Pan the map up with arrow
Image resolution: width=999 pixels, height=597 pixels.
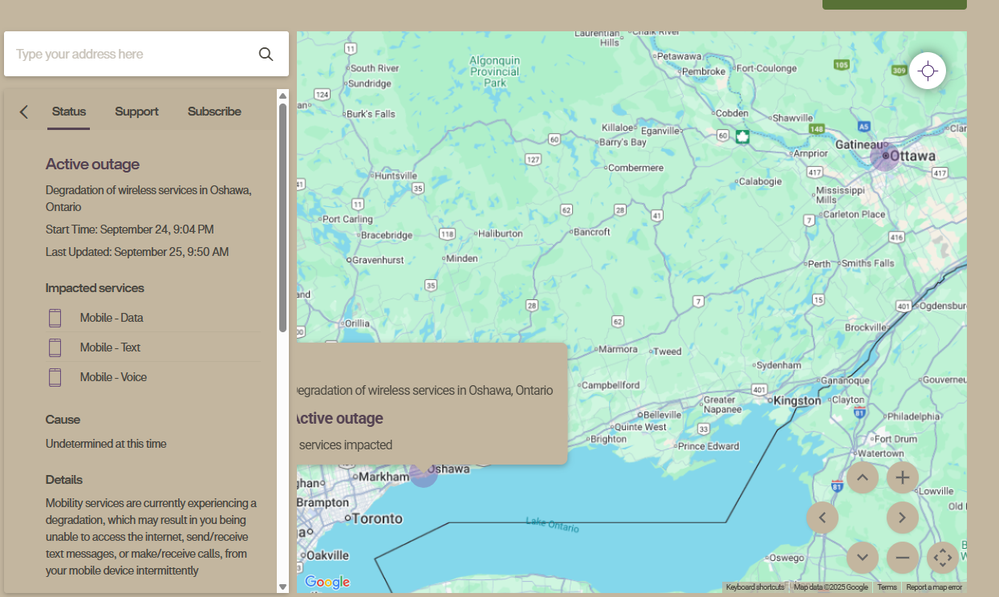click(x=862, y=477)
